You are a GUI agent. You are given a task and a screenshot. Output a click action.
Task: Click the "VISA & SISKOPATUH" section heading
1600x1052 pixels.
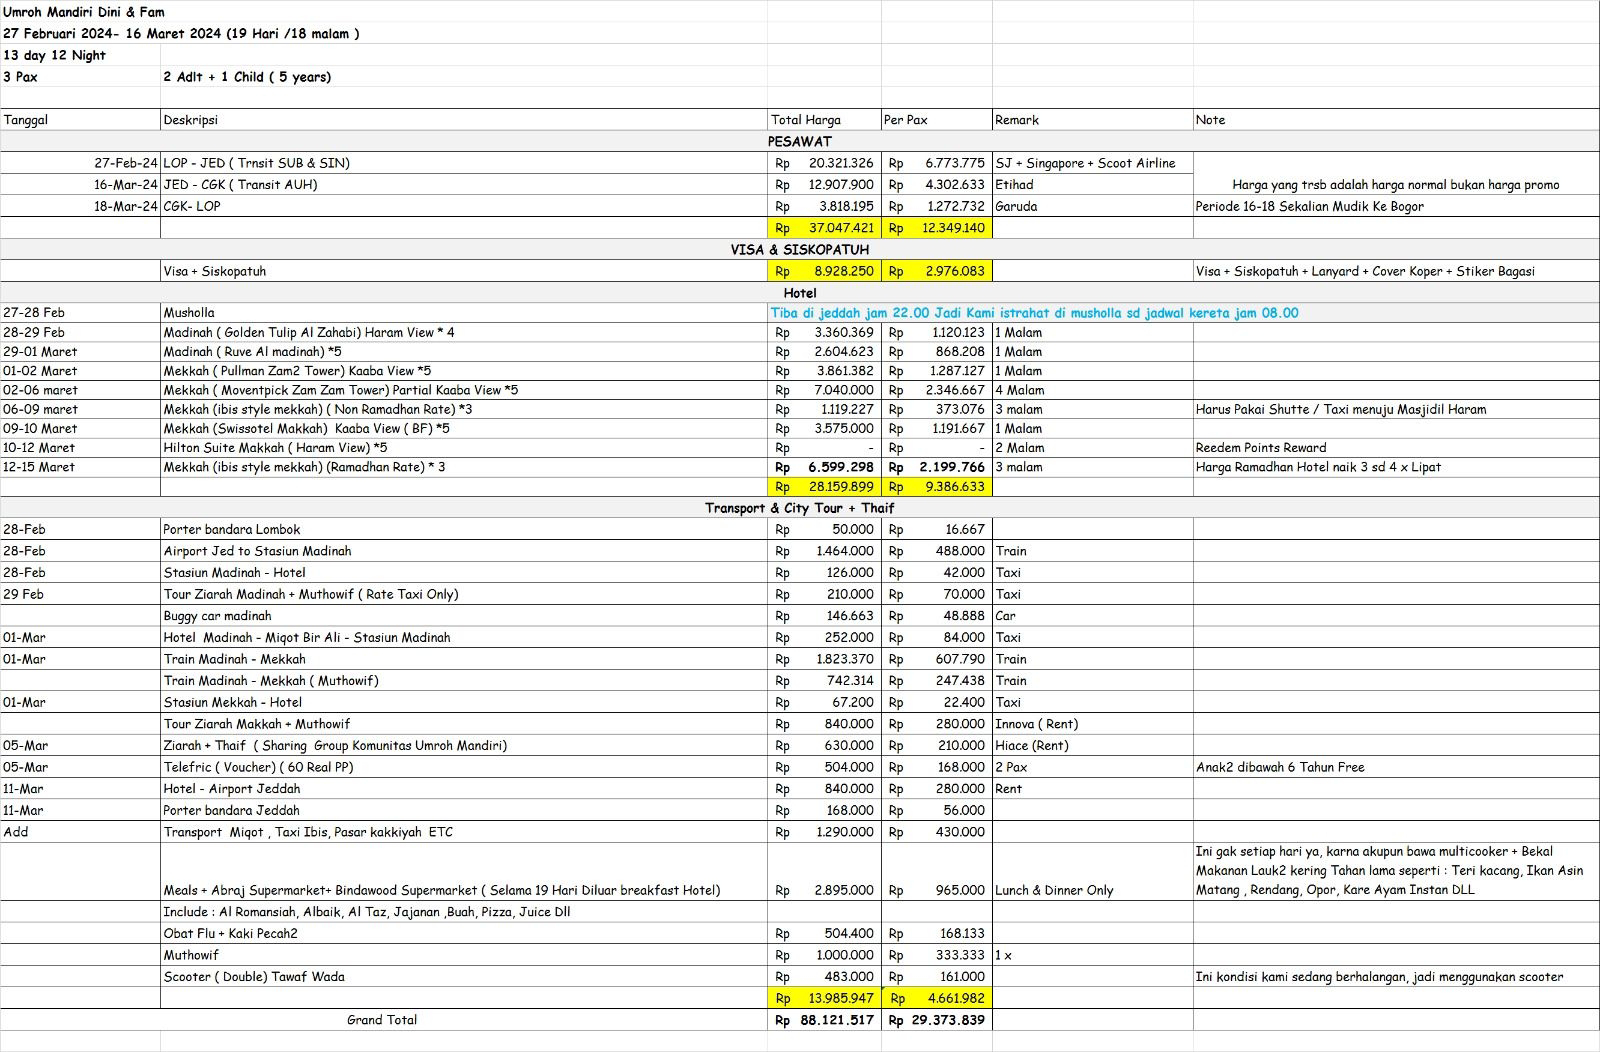800,250
